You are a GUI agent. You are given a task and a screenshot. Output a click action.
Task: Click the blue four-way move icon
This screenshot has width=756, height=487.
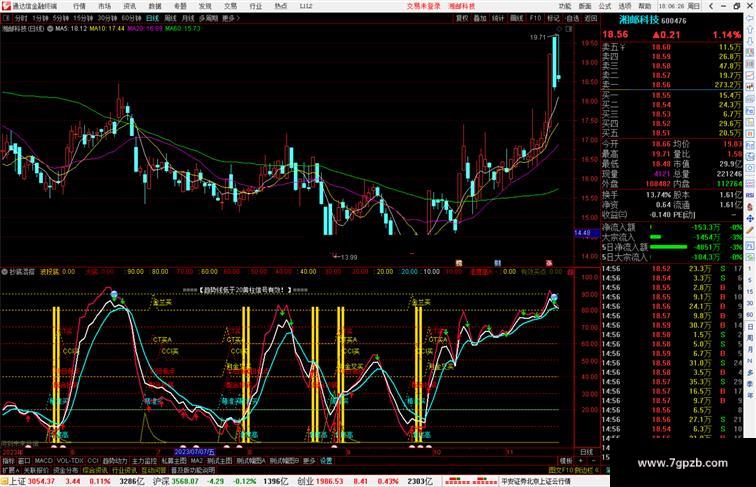(750, 218)
